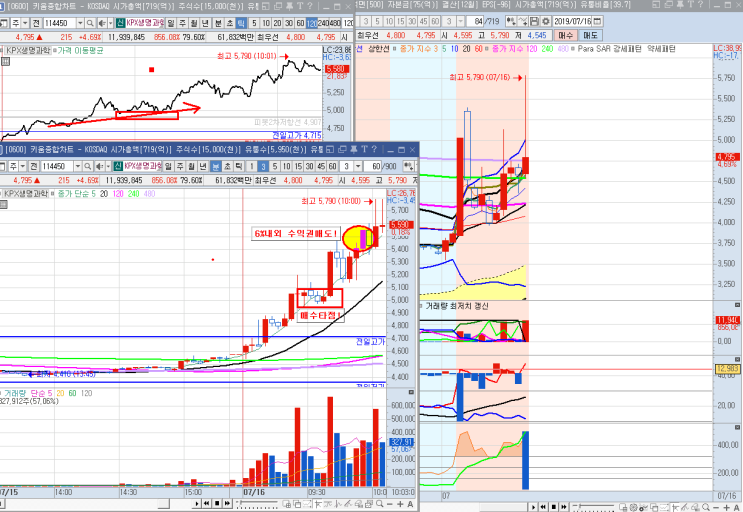Click stop button in right chart bottom controls
743x512 pixels.
point(554,507)
